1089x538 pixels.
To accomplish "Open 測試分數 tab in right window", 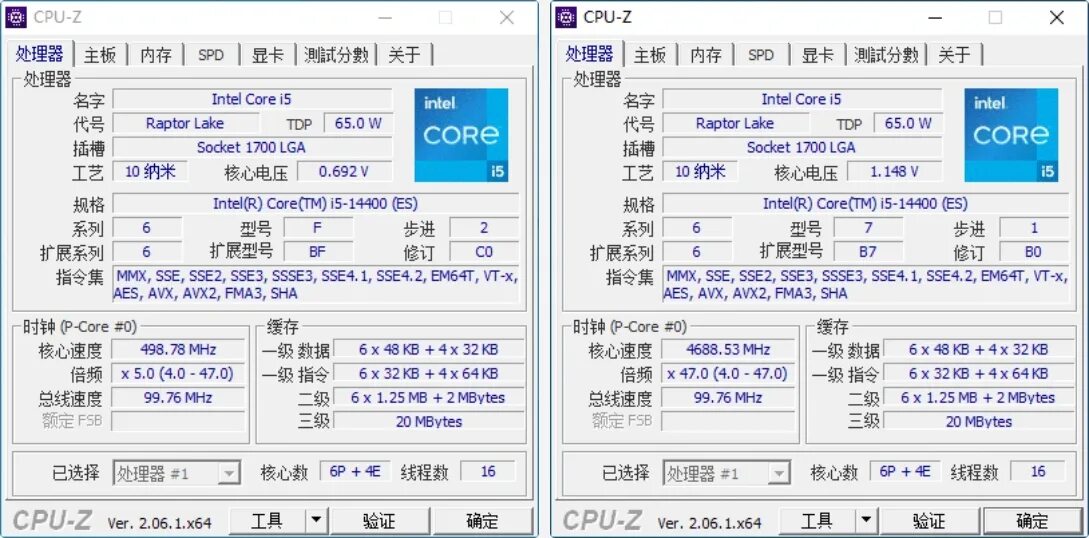I will coord(886,55).
